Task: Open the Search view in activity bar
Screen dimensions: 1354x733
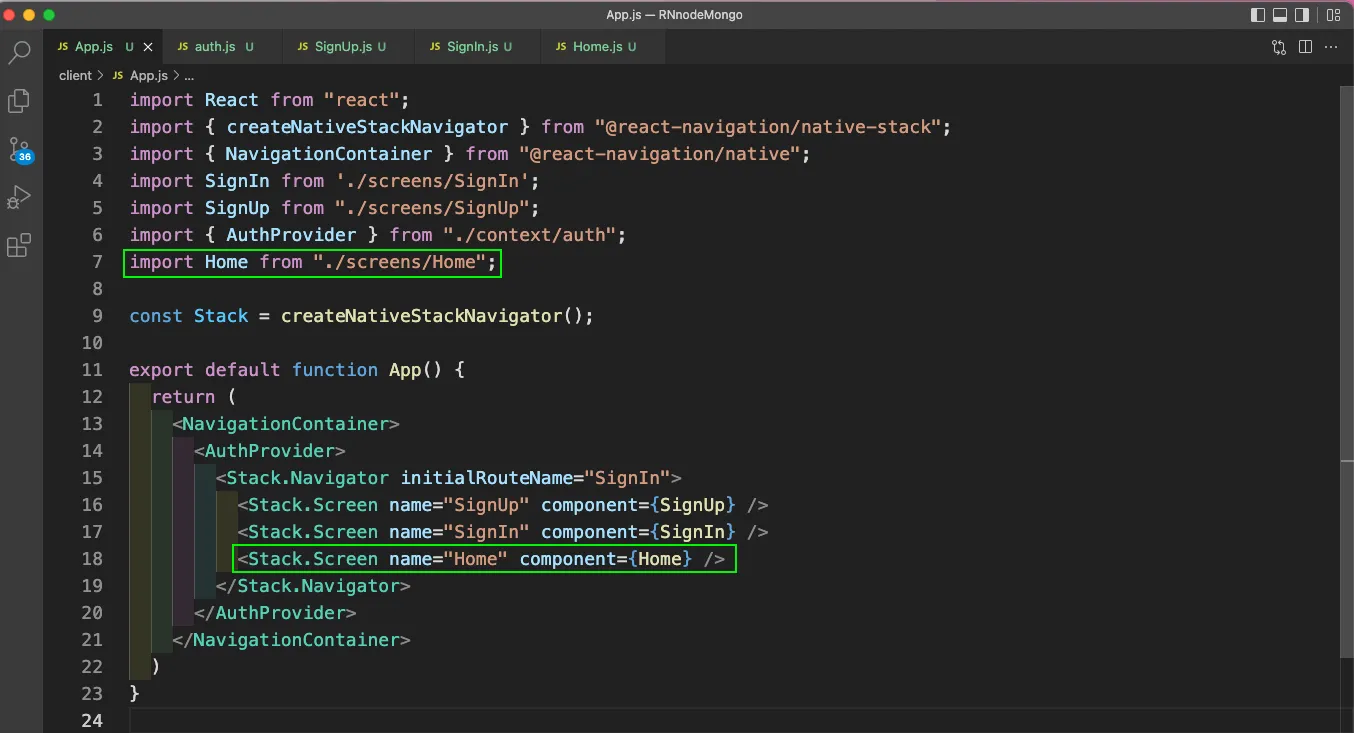Action: point(19,53)
